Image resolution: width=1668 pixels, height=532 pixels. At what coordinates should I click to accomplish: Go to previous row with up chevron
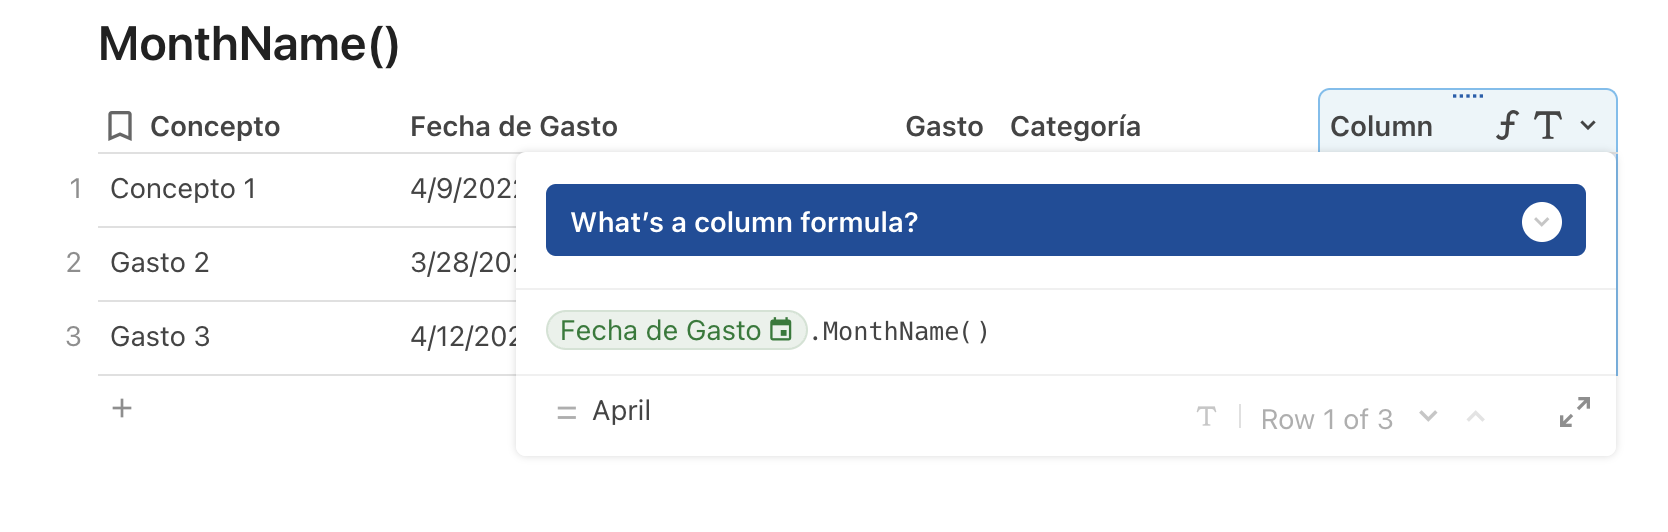click(x=1475, y=416)
